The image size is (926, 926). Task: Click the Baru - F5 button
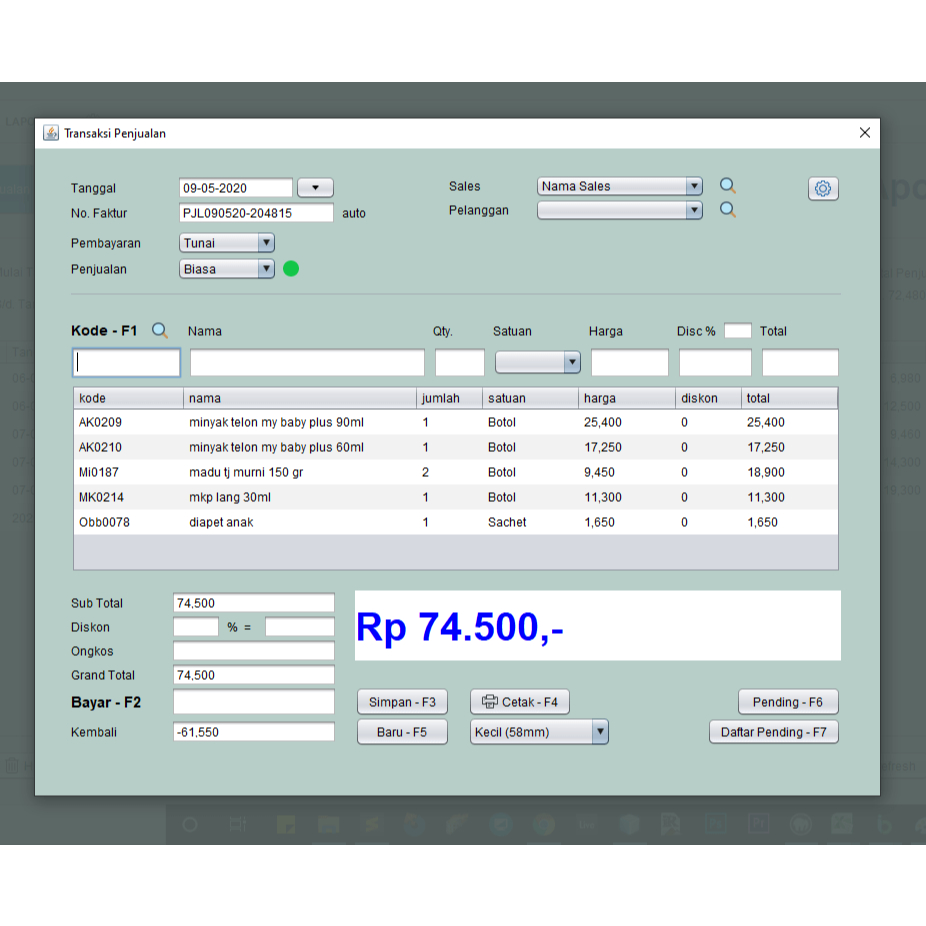402,731
